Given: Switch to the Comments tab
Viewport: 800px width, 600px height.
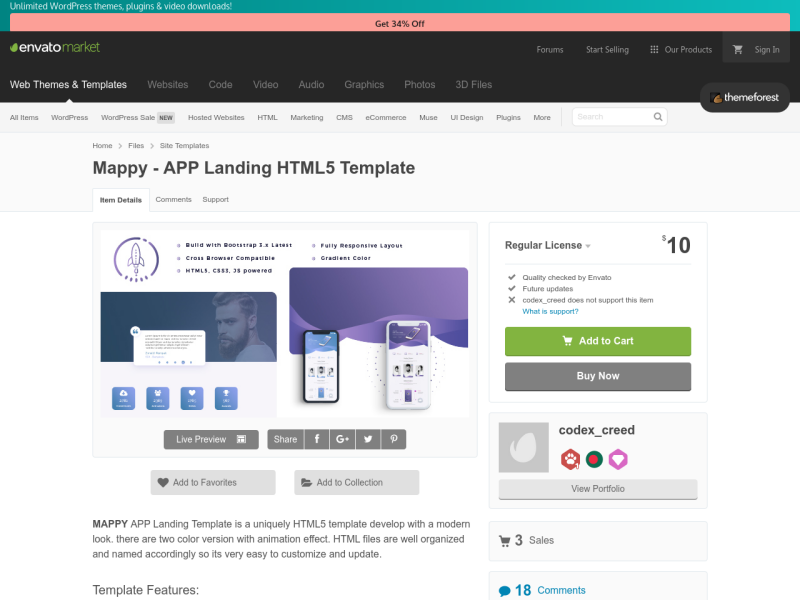Looking at the screenshot, I should pyautogui.click(x=173, y=199).
